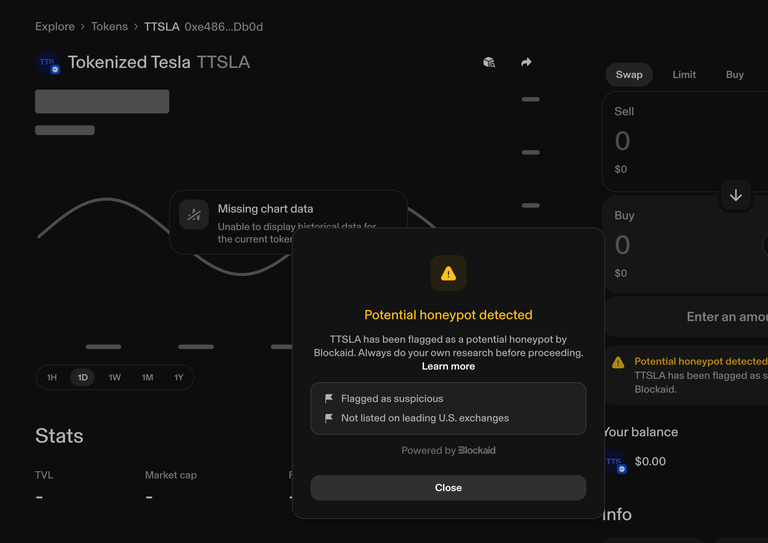Click the TTSLA token logo beside the title
The image size is (768, 543).
coord(48,63)
